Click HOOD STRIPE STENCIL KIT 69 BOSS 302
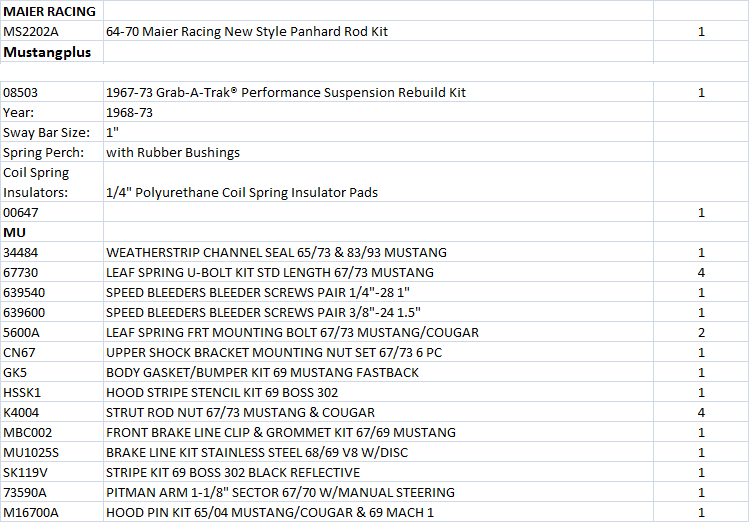 pyautogui.click(x=378, y=393)
